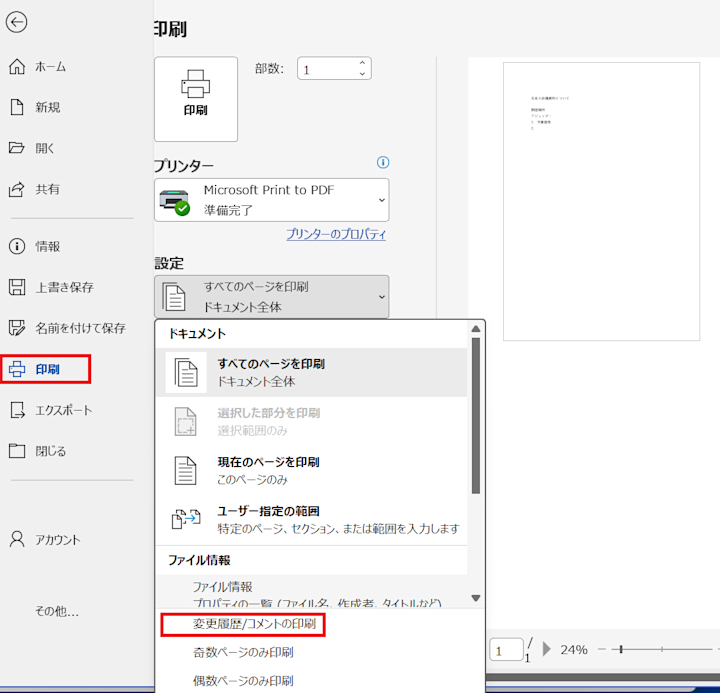This screenshot has width=720, height=693.
Task: Collapse the すべてのページを印刷 settings dropdown
Action: 382,297
